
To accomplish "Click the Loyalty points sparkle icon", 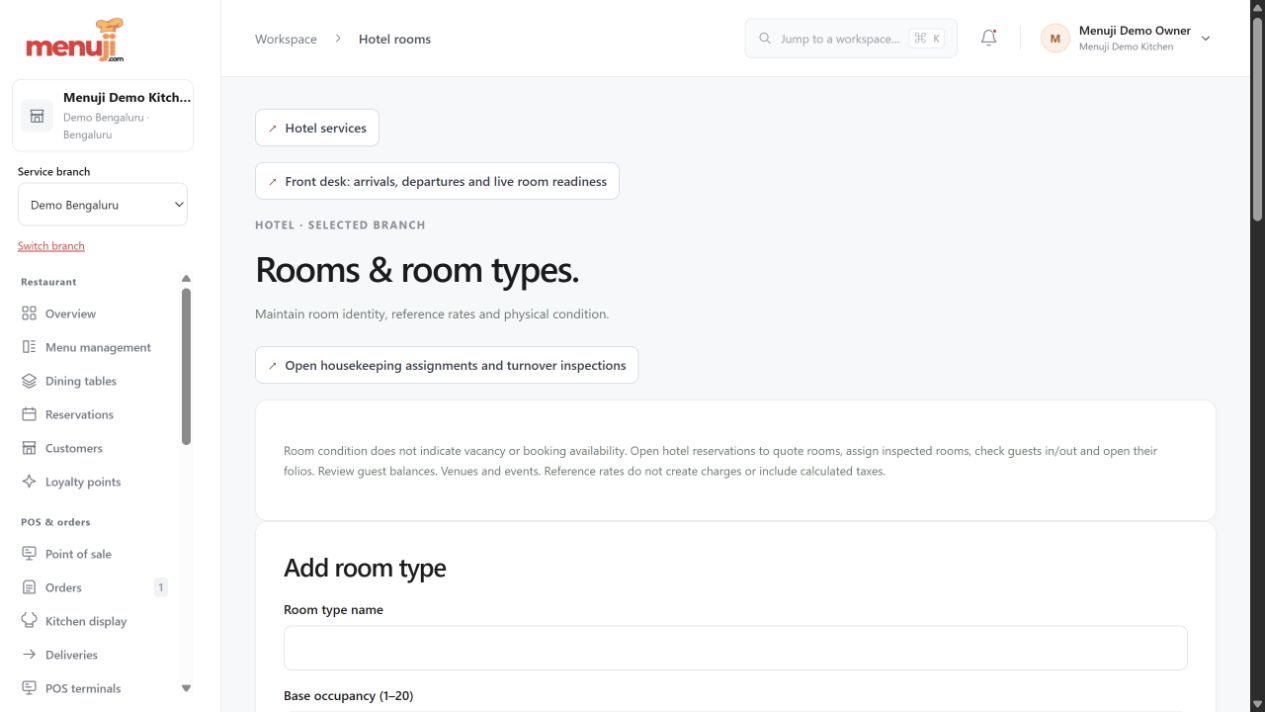I will click(x=29, y=482).
